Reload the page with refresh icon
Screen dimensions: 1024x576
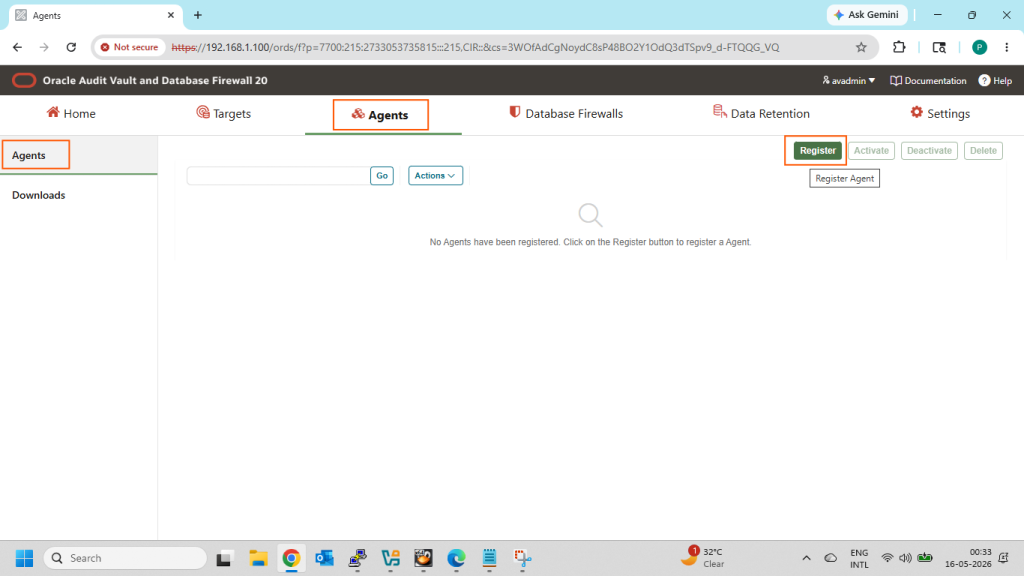click(71, 47)
